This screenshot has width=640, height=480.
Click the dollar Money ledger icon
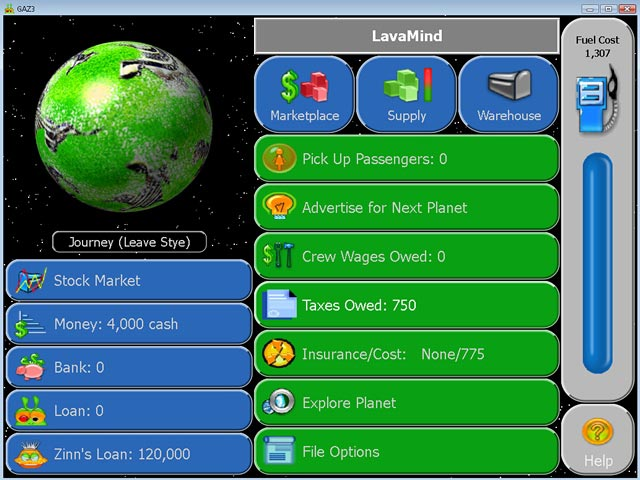pyautogui.click(x=30, y=324)
